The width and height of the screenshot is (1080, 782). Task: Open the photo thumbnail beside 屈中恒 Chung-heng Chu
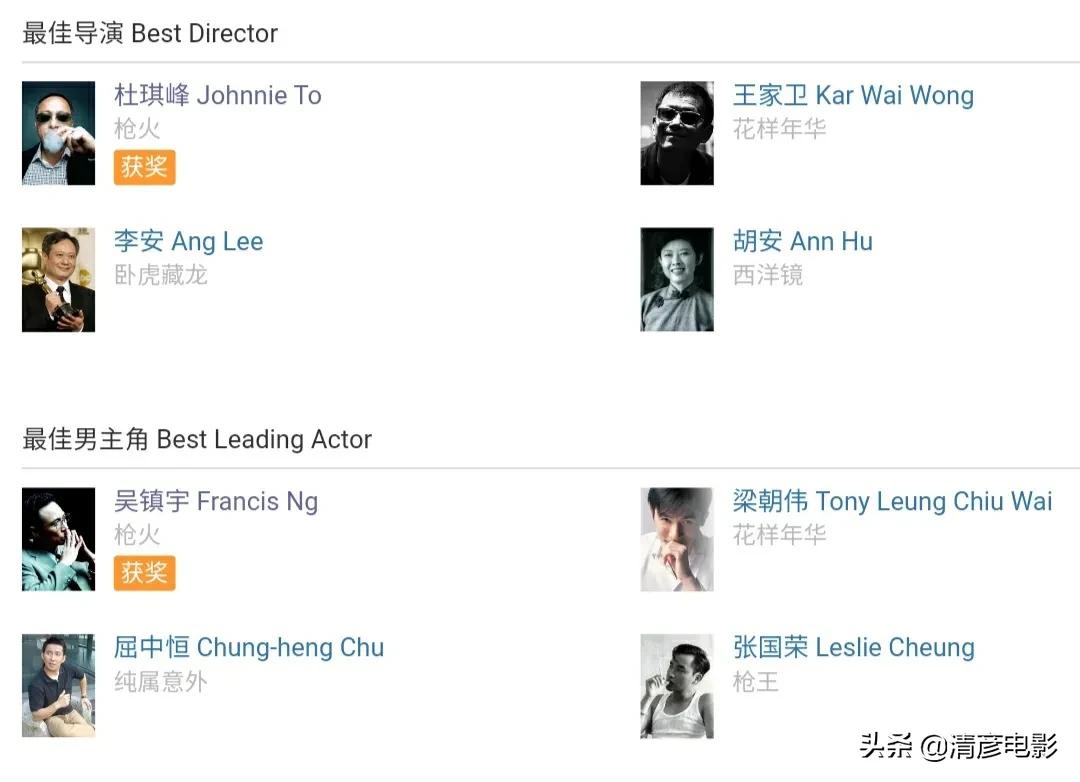pos(59,686)
